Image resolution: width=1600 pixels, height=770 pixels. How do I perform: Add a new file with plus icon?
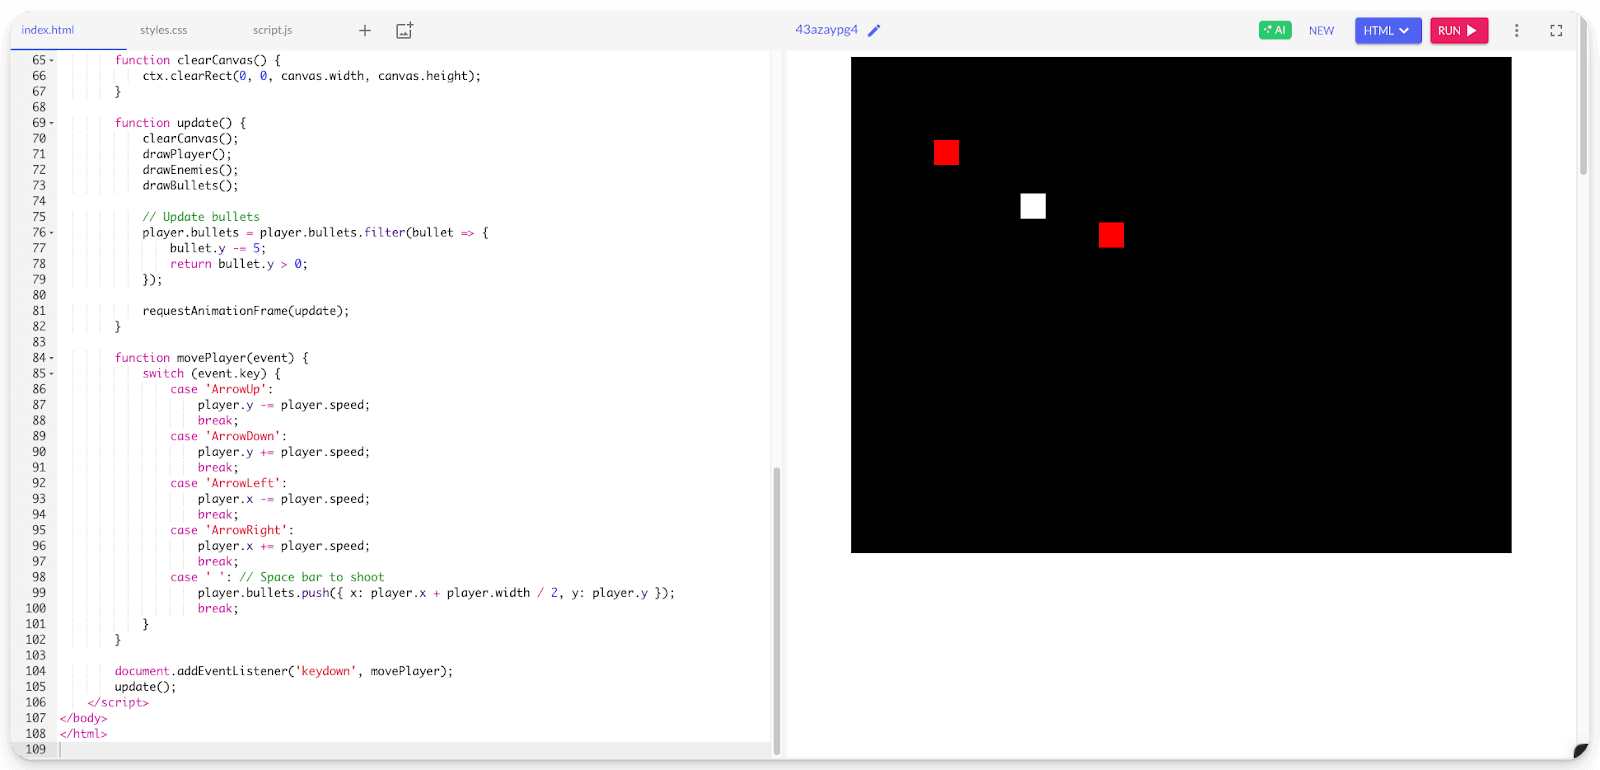pos(365,31)
